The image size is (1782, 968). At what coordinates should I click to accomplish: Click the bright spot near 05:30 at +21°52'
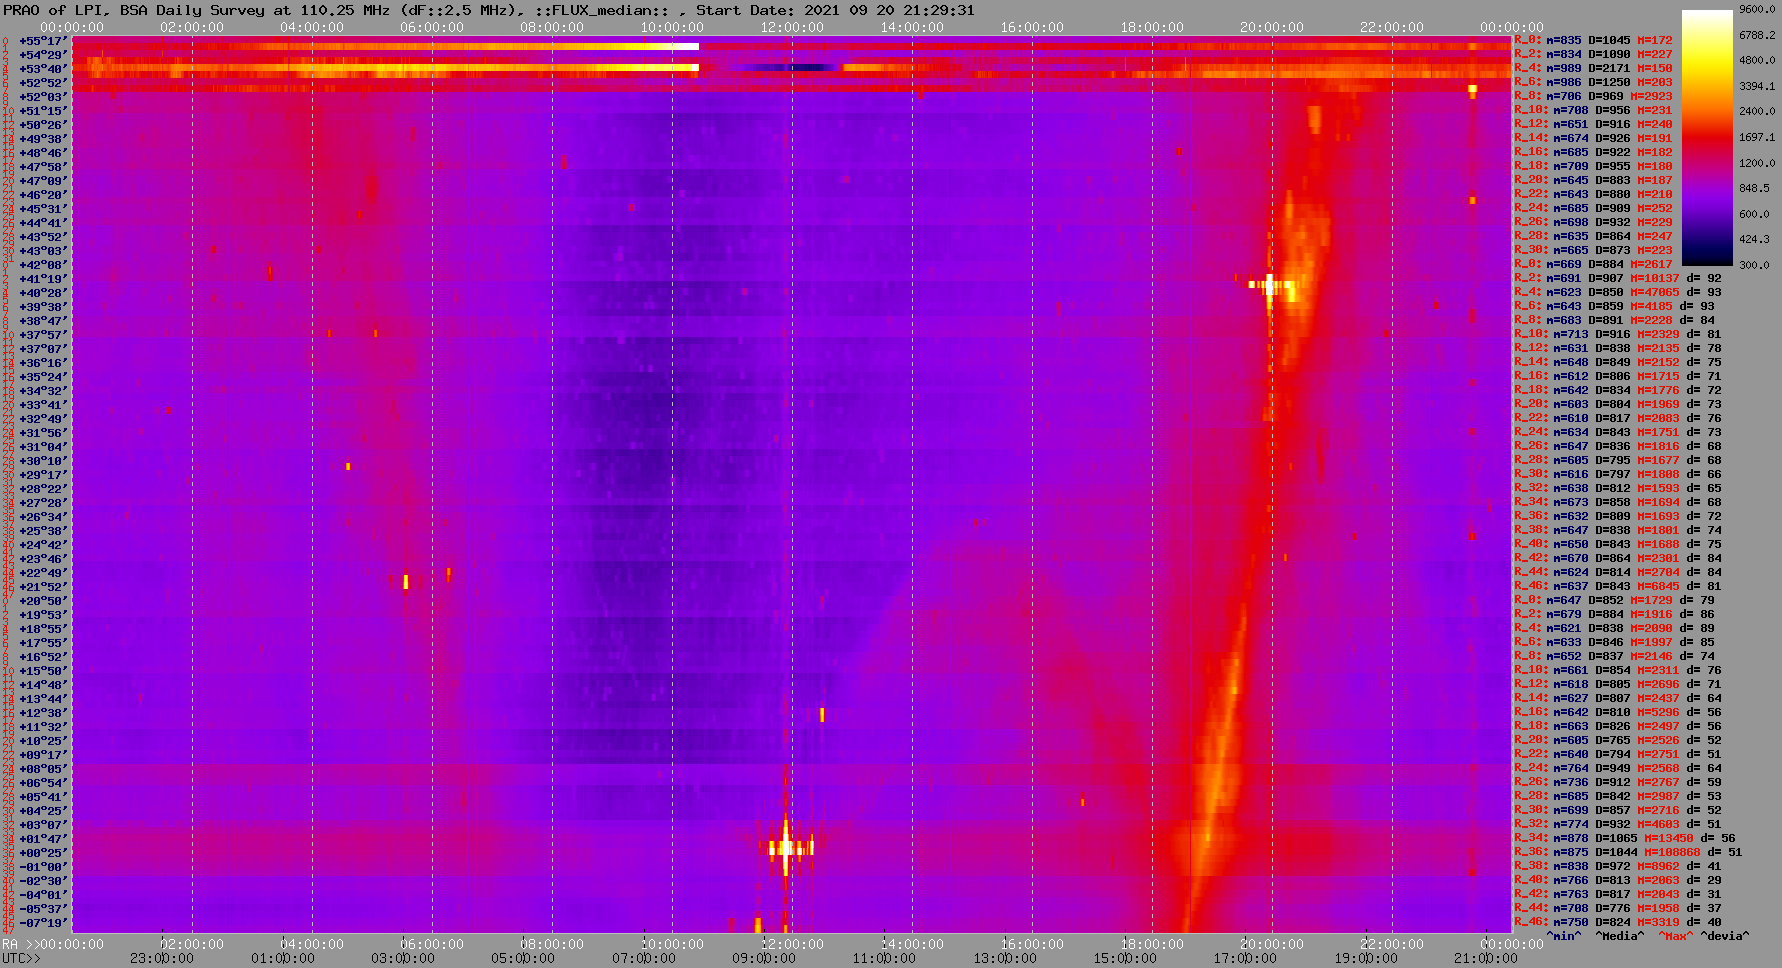(x=405, y=582)
